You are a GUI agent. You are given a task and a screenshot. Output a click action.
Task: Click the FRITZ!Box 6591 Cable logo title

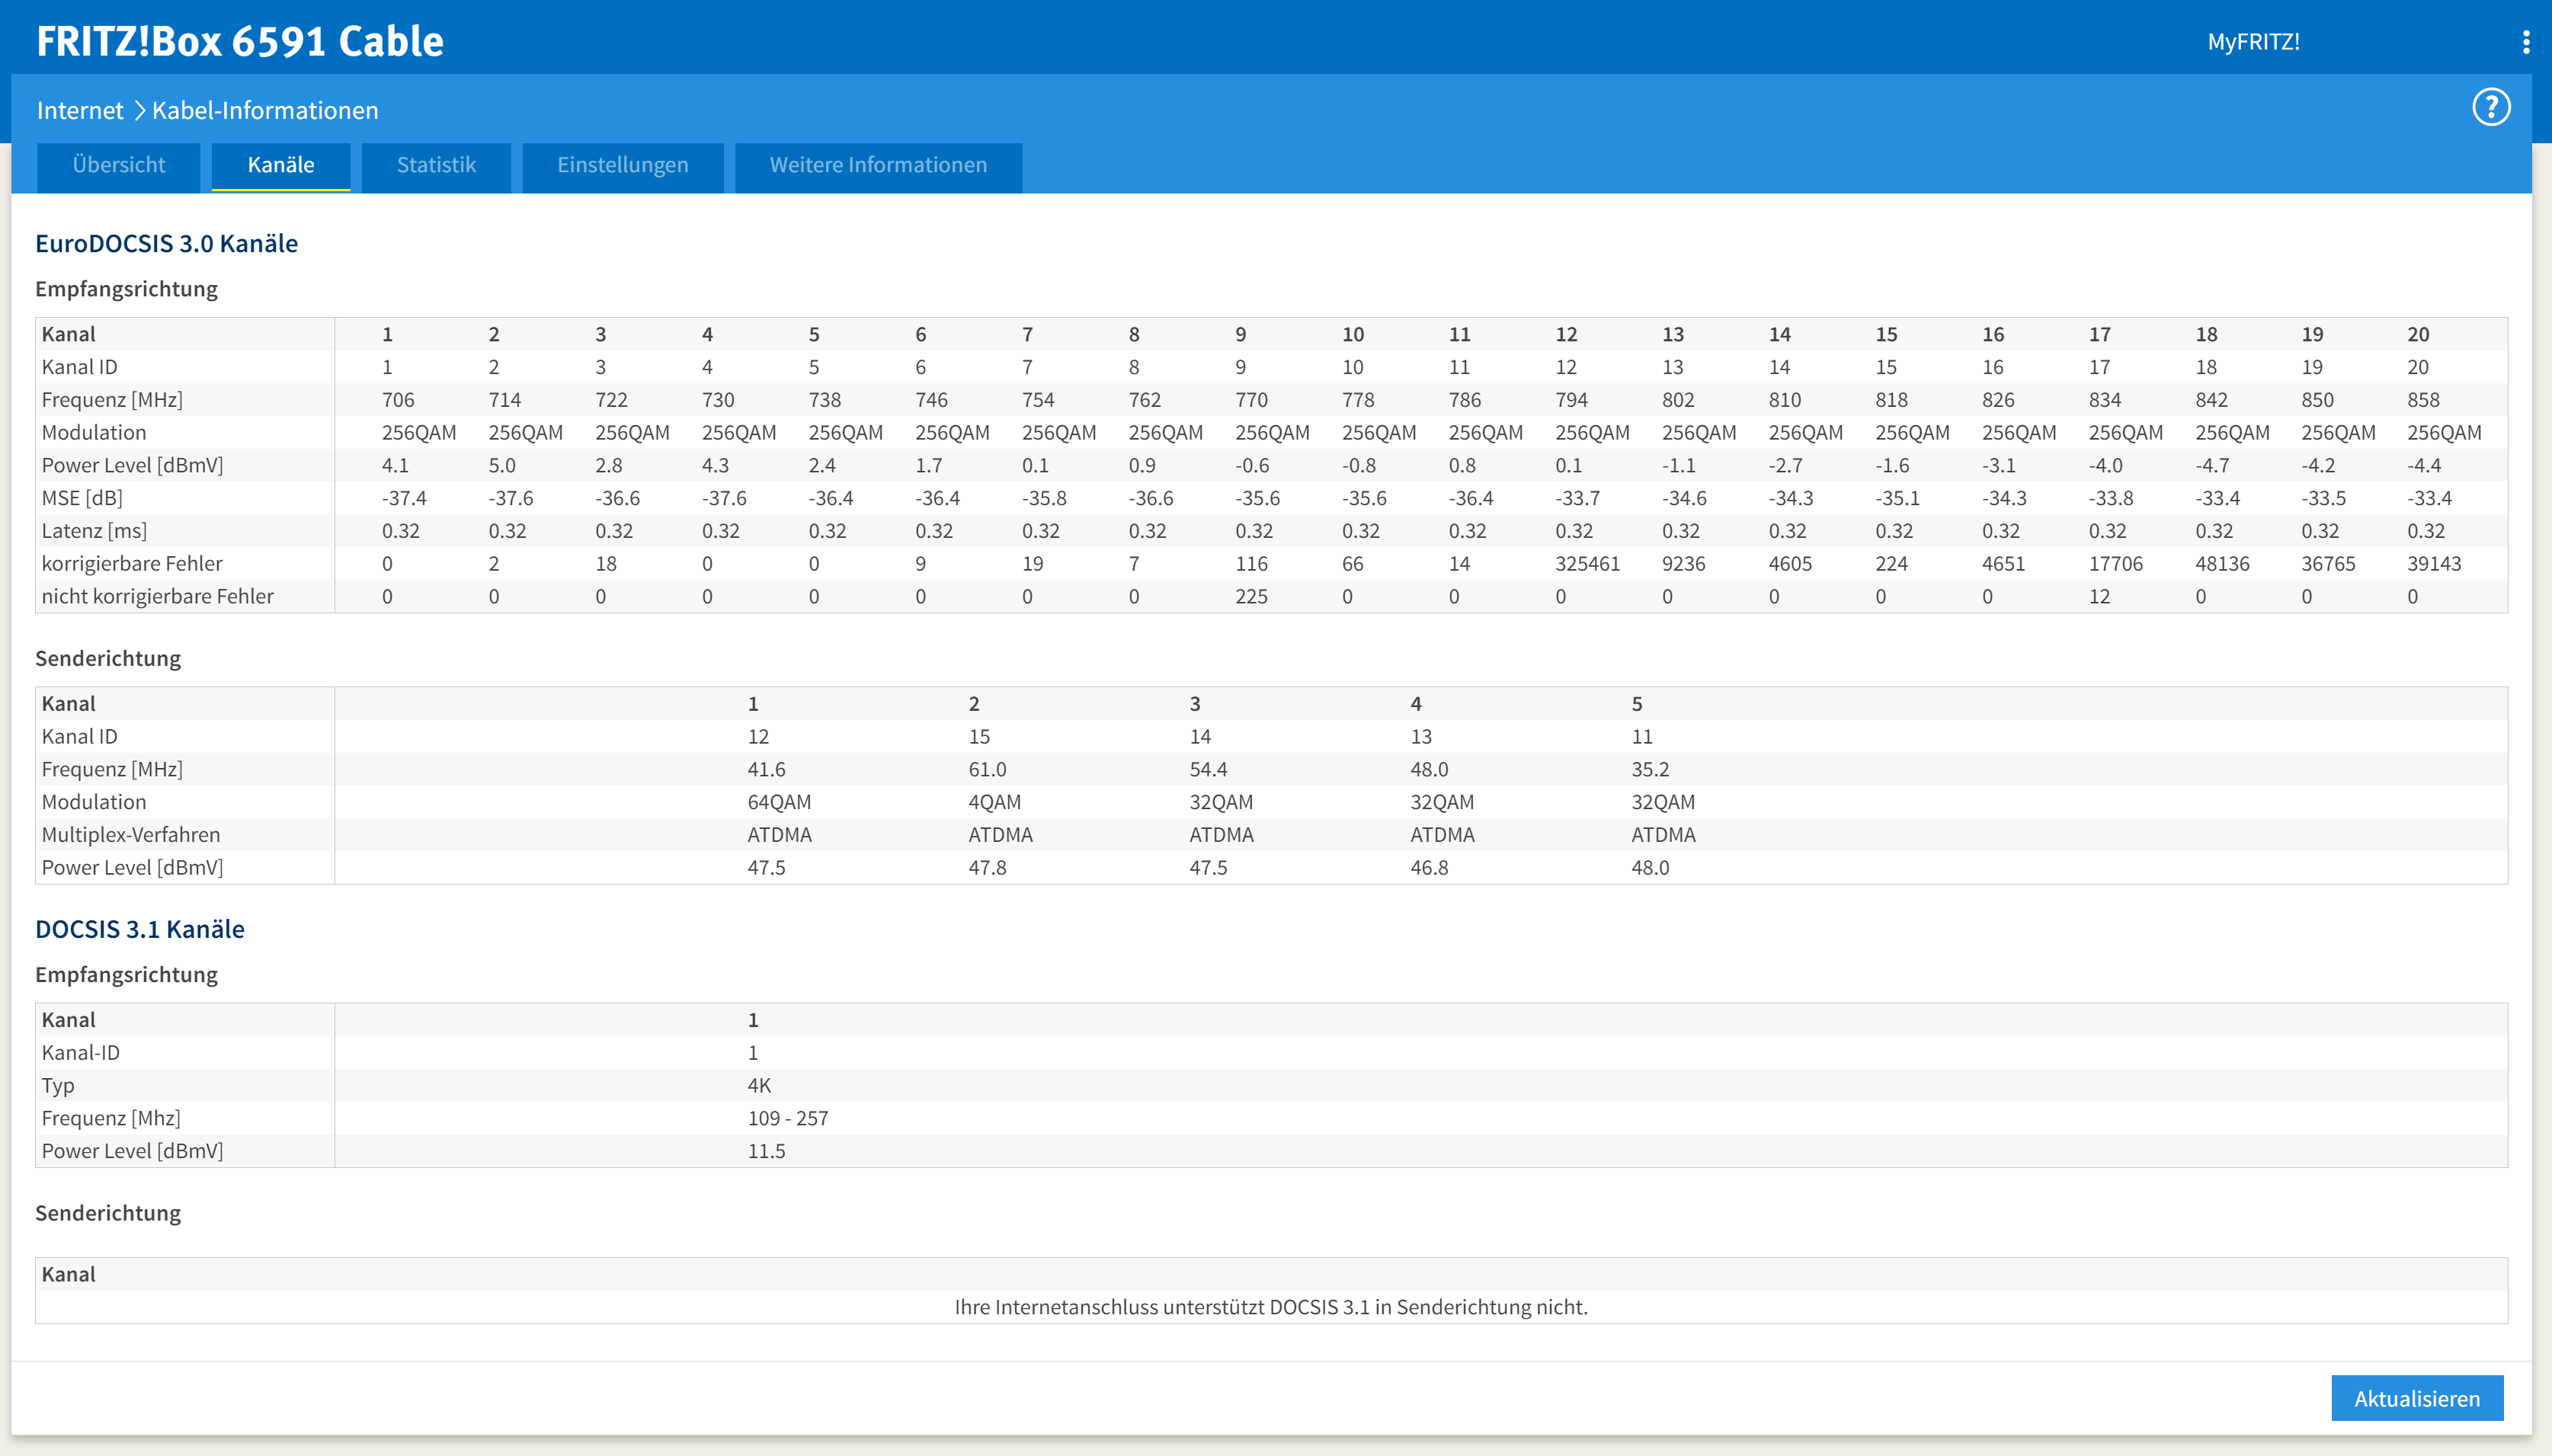(240, 41)
